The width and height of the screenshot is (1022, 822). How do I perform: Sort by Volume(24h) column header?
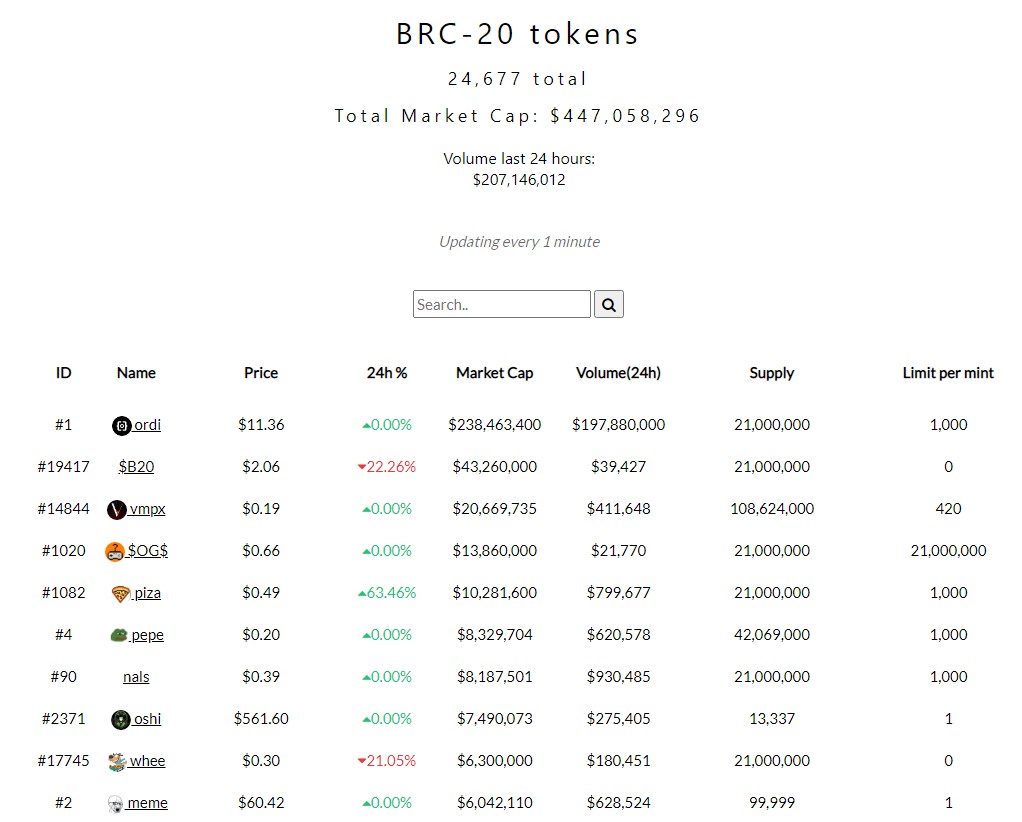point(618,373)
